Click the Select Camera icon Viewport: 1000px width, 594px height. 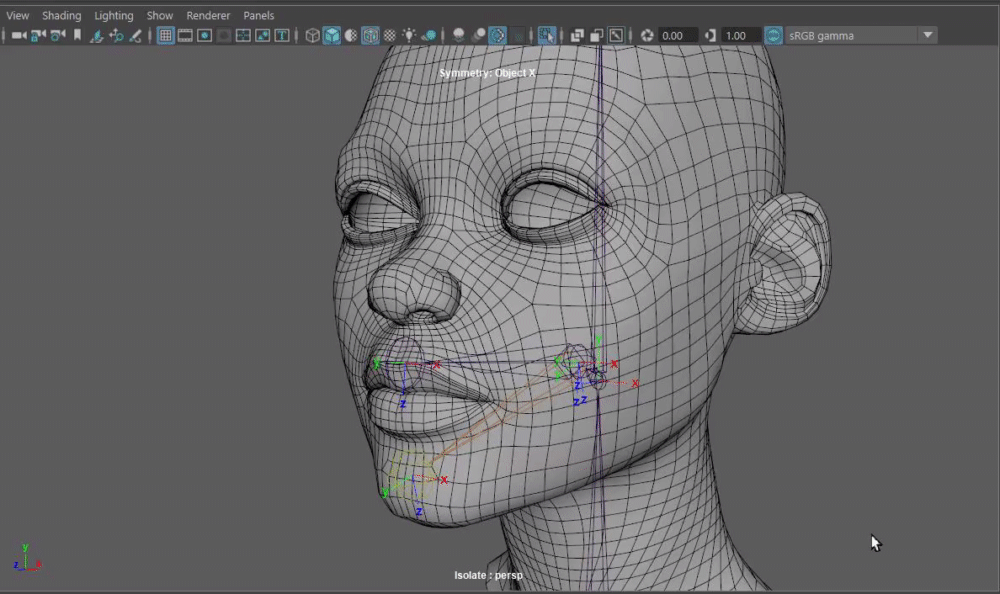tap(19, 36)
